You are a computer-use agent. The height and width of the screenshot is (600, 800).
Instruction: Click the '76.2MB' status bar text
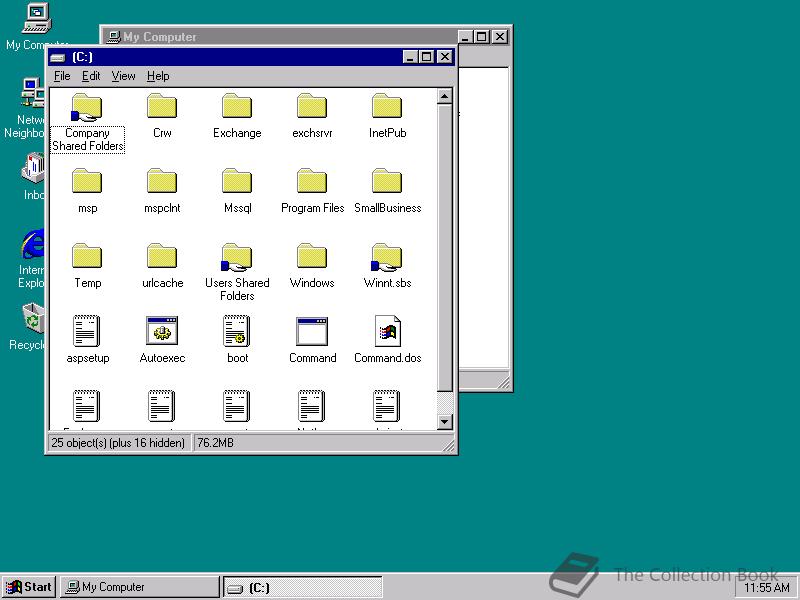tap(215, 443)
